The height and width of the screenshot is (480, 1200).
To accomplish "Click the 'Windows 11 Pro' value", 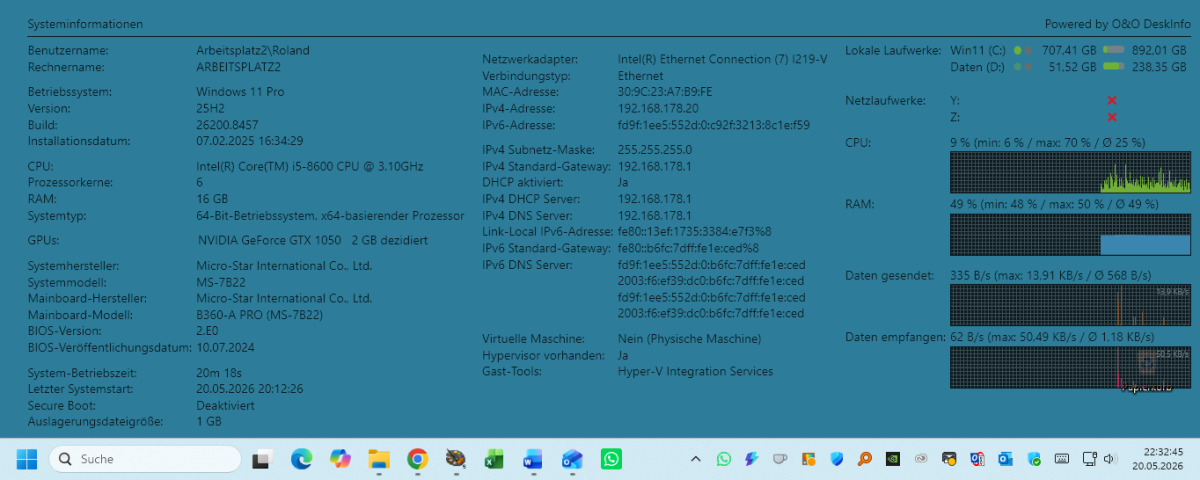I will pyautogui.click(x=240, y=91).
